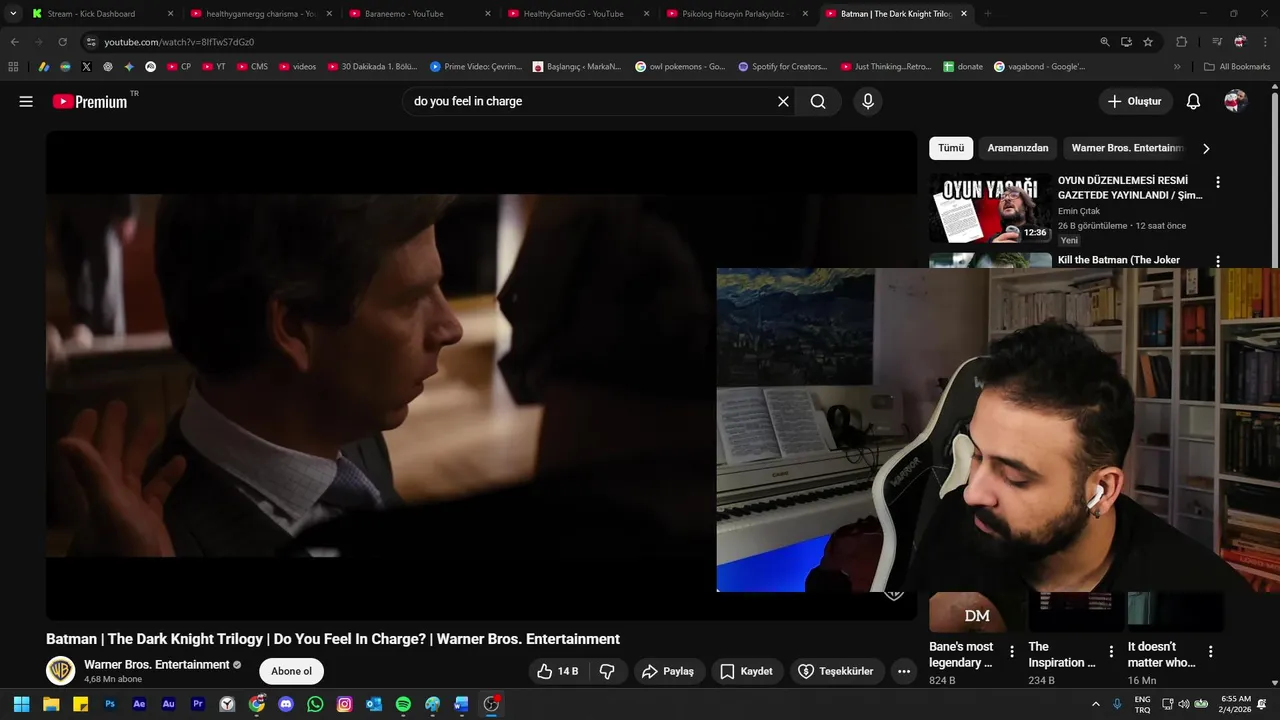Share video via Paylaş button
This screenshot has width=1280, height=720.
pyautogui.click(x=668, y=671)
